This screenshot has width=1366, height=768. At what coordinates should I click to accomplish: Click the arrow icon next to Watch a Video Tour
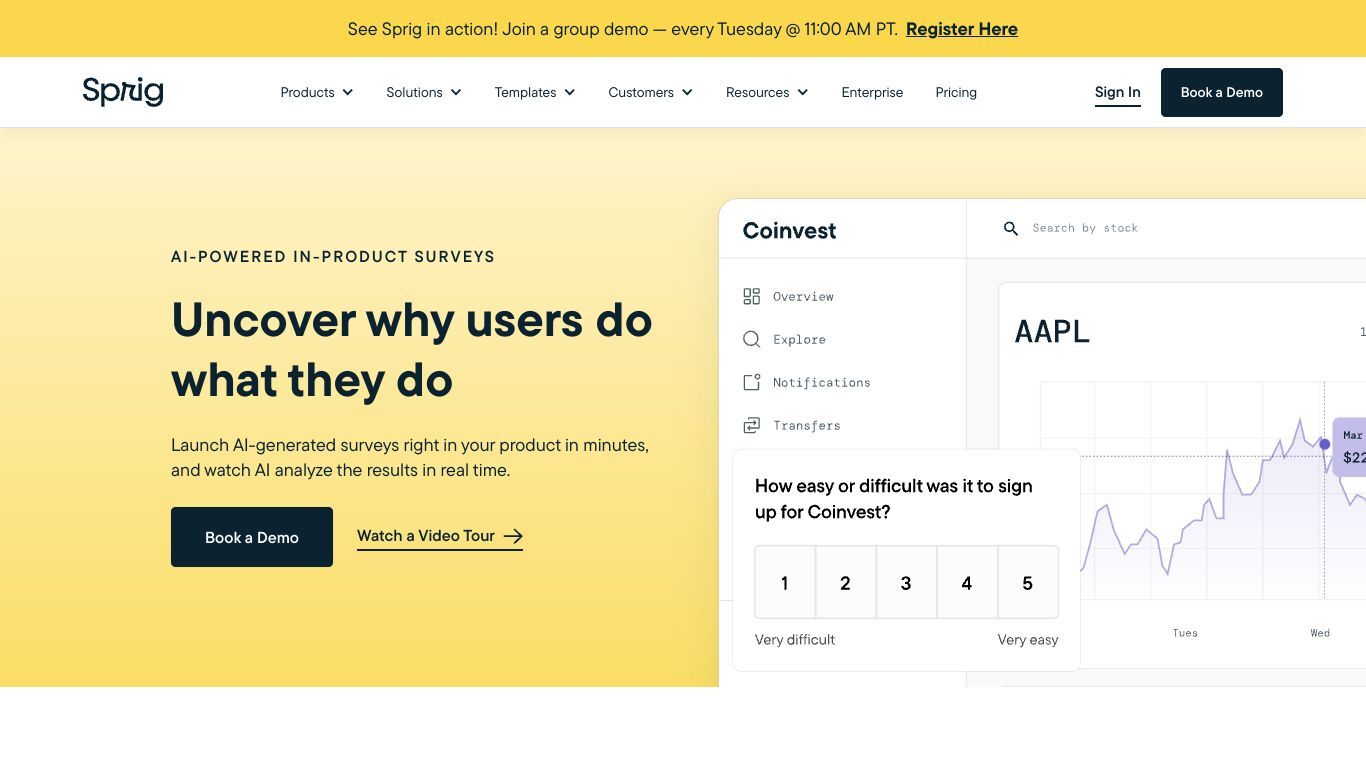pos(513,536)
